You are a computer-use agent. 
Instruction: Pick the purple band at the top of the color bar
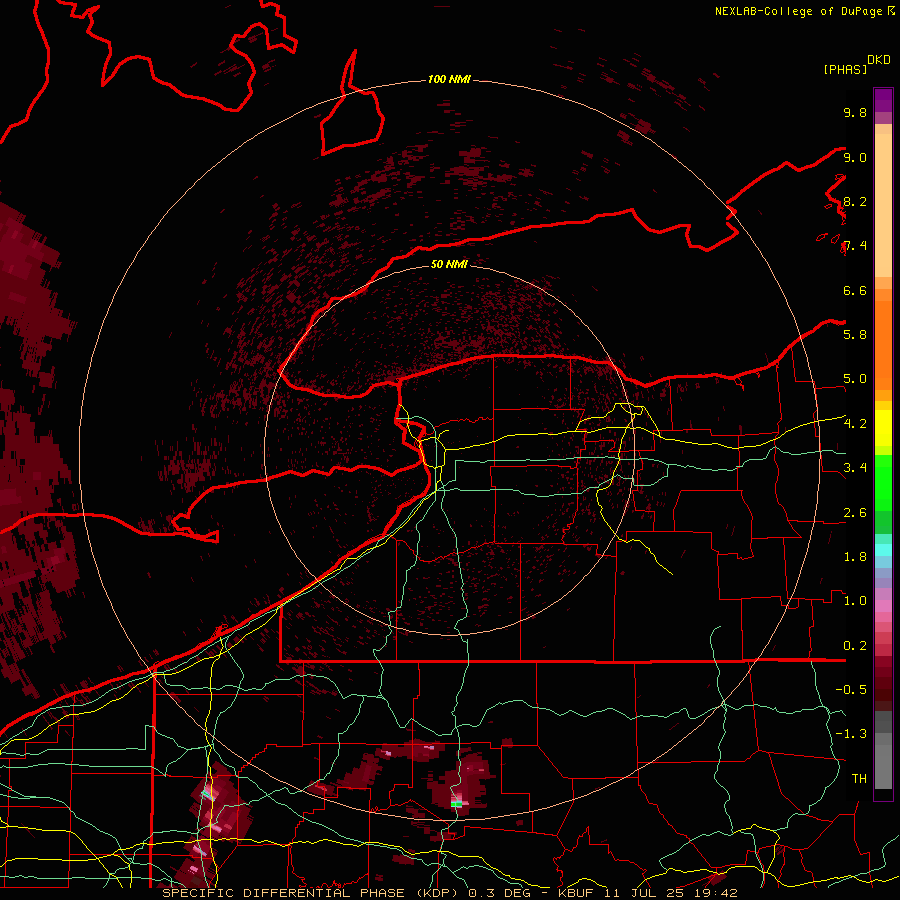pyautogui.click(x=883, y=100)
